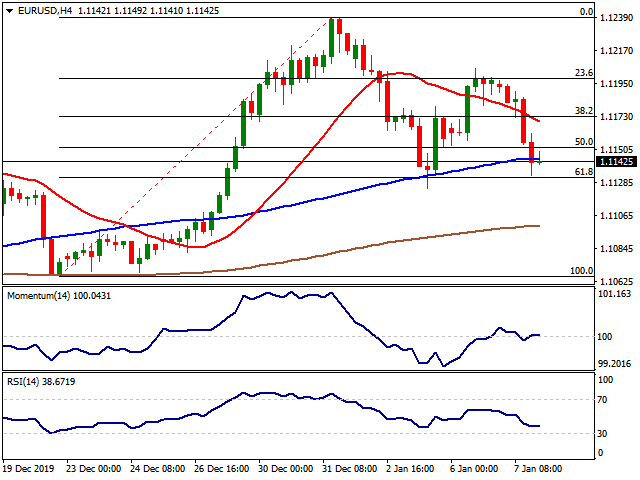640x480 pixels.
Task: Click the 30 Dec 00:00 time label
Action: tap(285, 468)
